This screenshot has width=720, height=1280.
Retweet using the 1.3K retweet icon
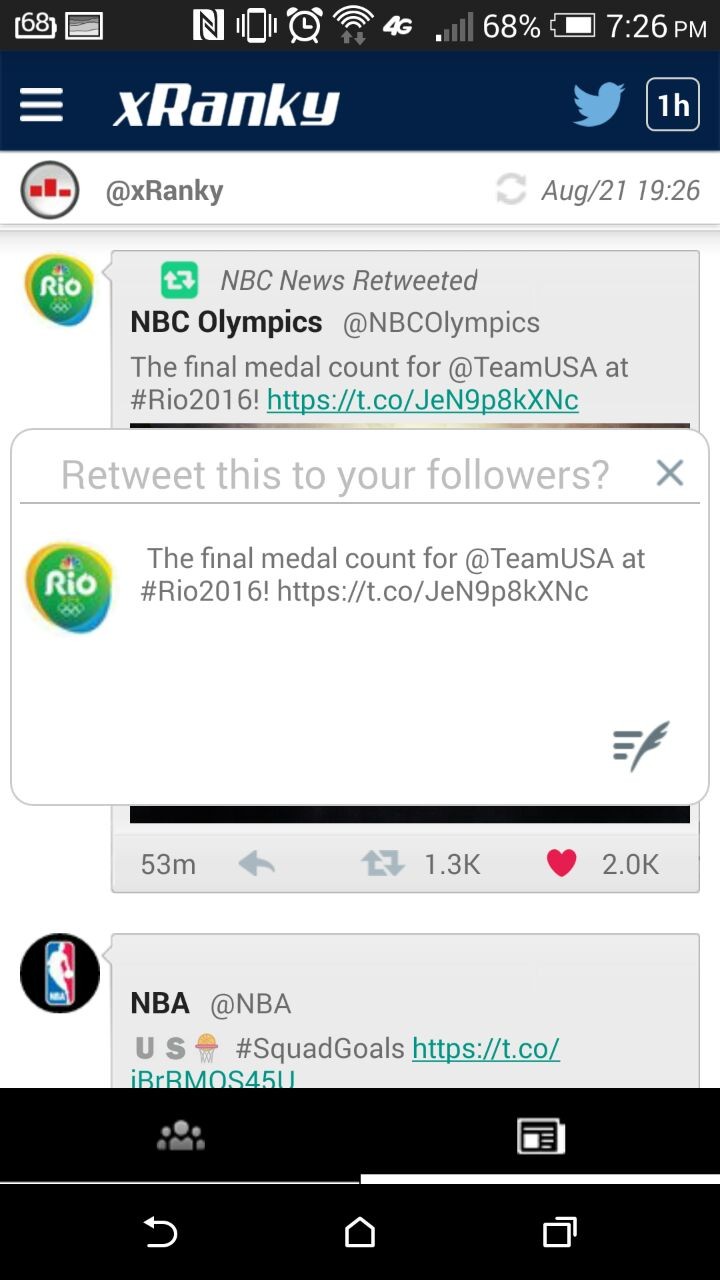click(382, 864)
